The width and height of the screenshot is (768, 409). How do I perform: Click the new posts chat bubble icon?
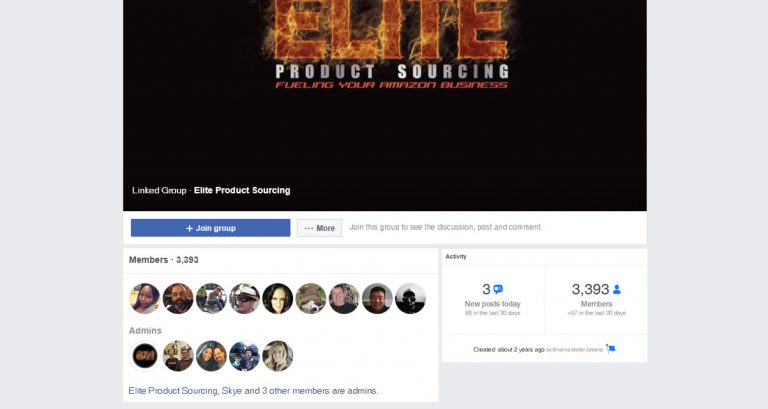tap(498, 289)
